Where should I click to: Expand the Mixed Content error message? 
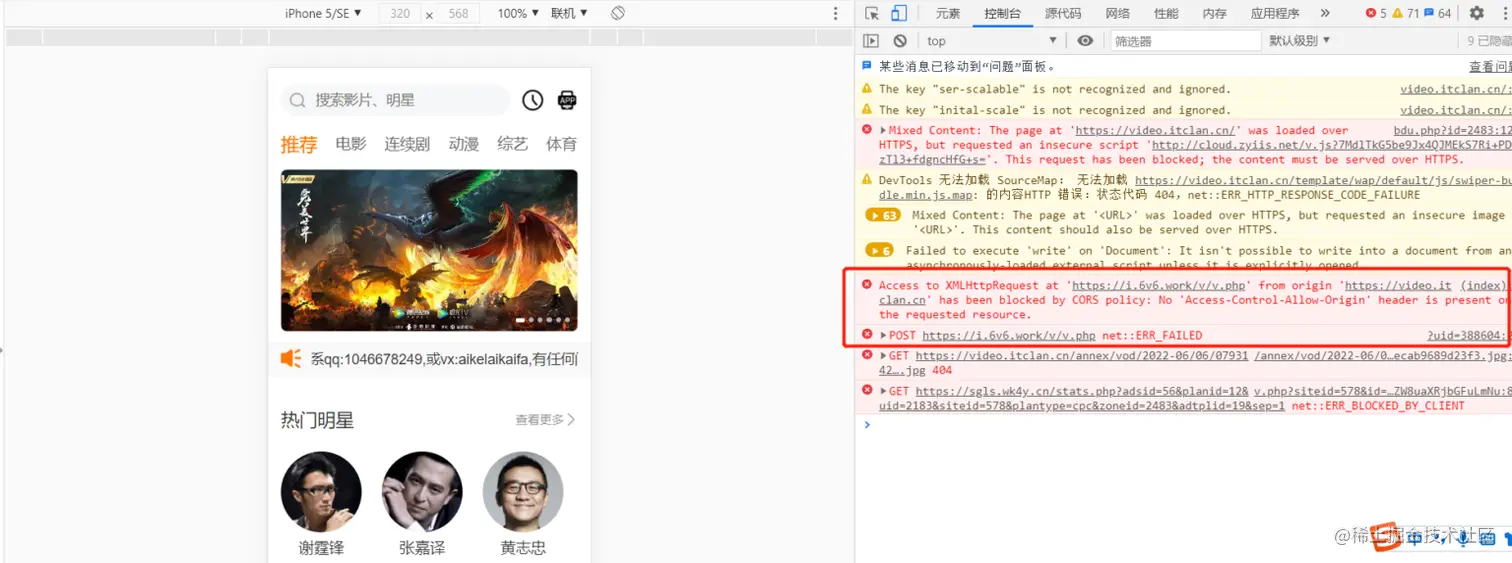coord(883,131)
